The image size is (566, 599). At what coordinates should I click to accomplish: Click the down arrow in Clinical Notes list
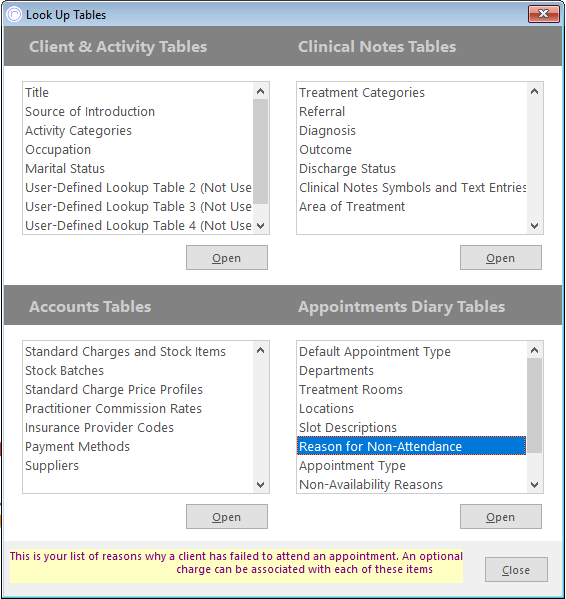(x=535, y=226)
